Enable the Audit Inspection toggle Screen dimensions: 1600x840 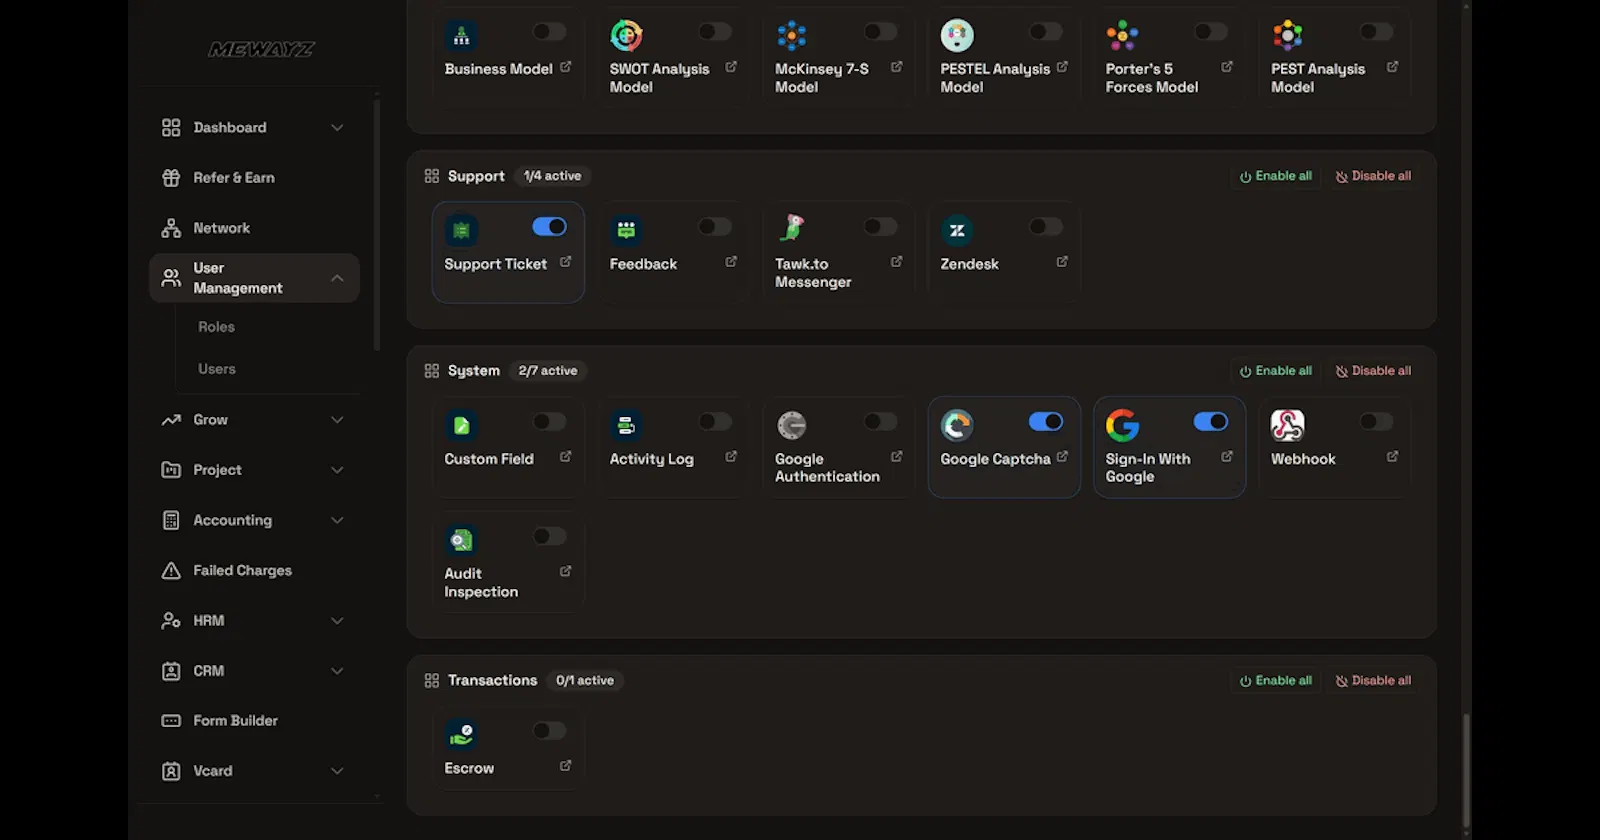click(x=550, y=537)
